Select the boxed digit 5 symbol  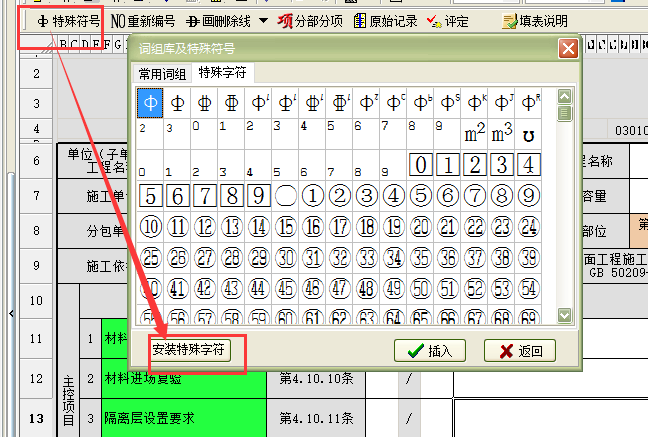[x=150, y=195]
